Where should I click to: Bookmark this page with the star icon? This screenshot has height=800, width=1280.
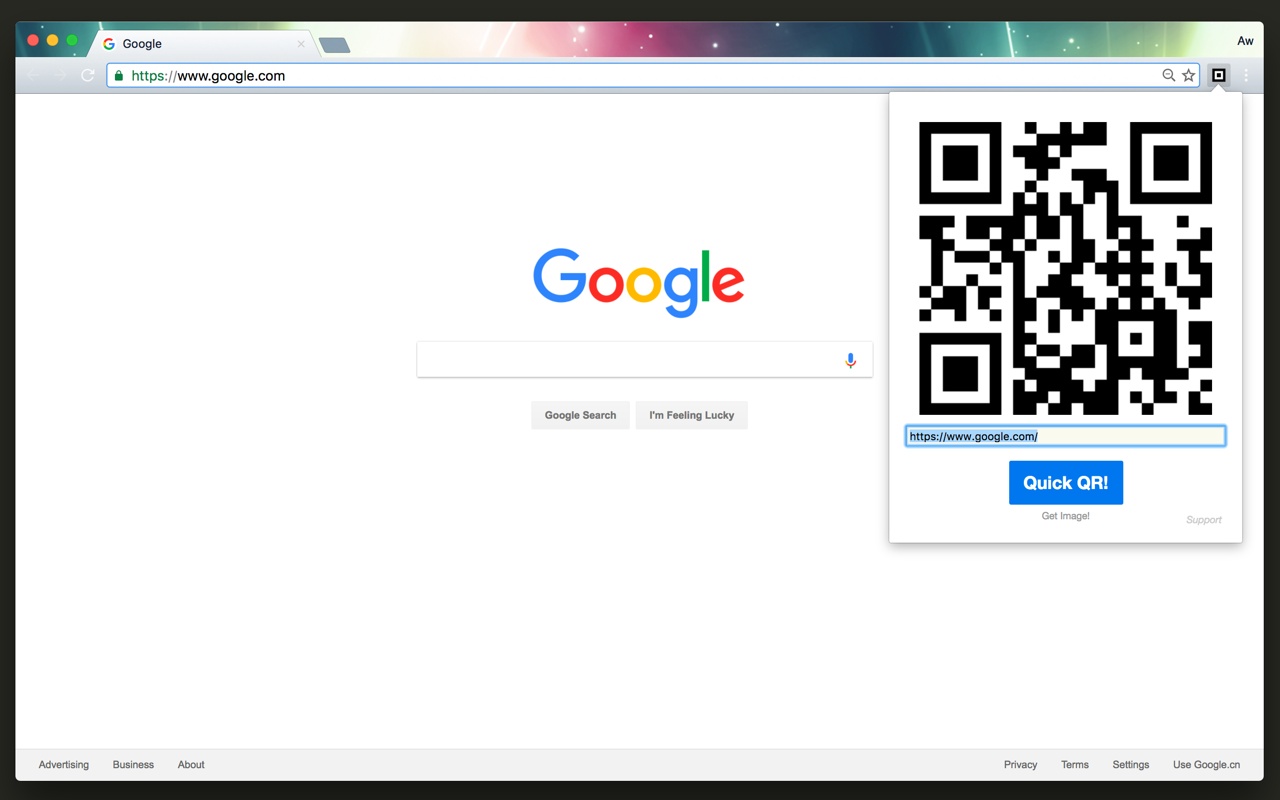point(1188,75)
